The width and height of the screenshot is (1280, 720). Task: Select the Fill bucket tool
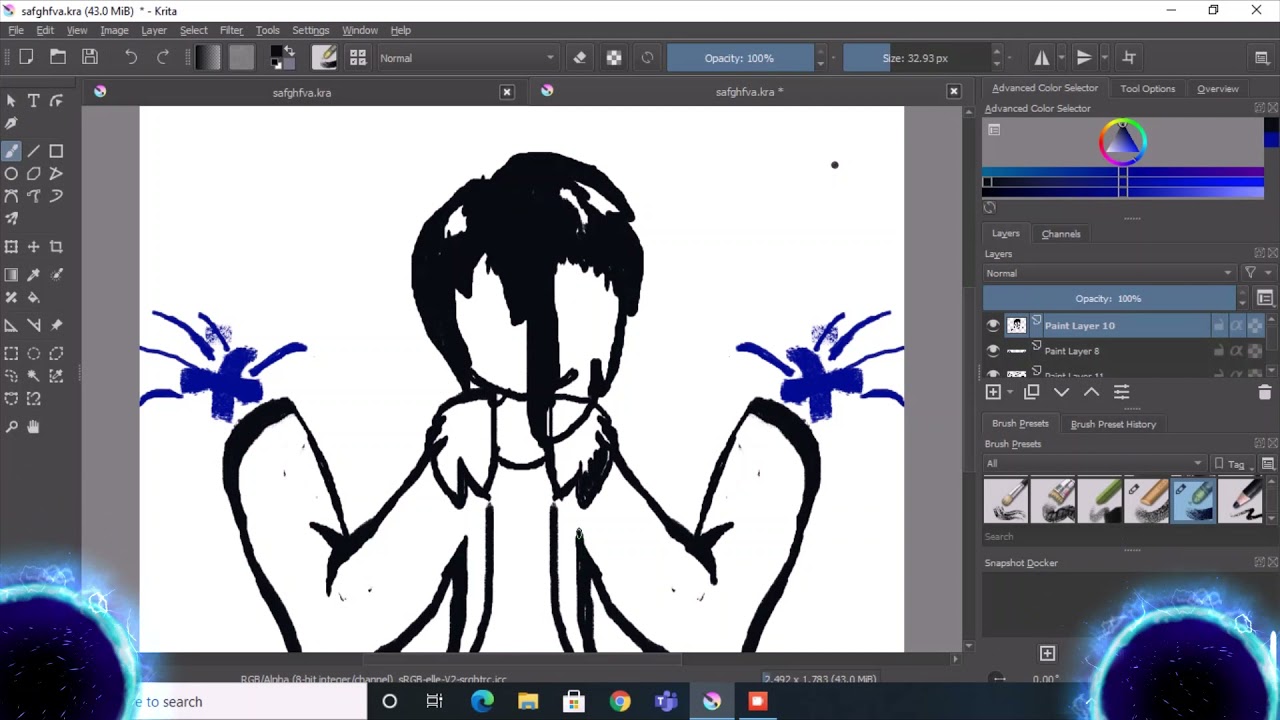click(x=33, y=297)
